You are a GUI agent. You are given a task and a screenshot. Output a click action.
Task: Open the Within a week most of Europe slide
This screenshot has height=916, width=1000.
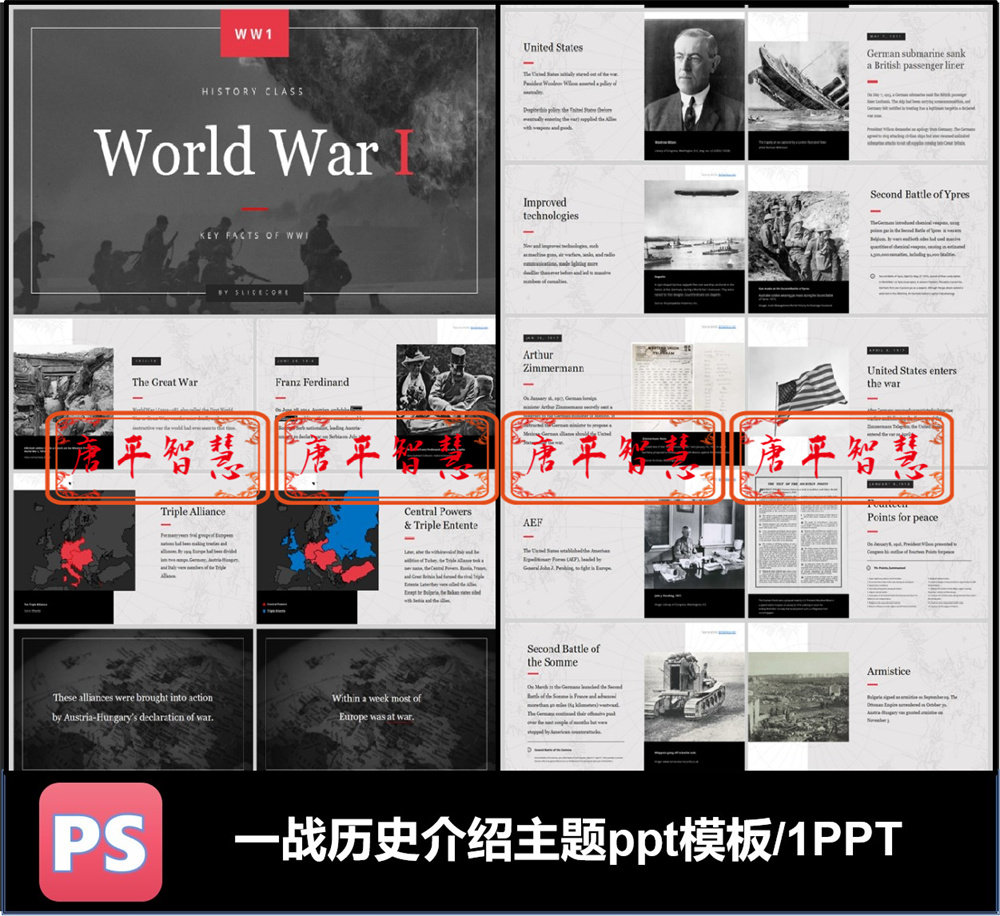376,700
